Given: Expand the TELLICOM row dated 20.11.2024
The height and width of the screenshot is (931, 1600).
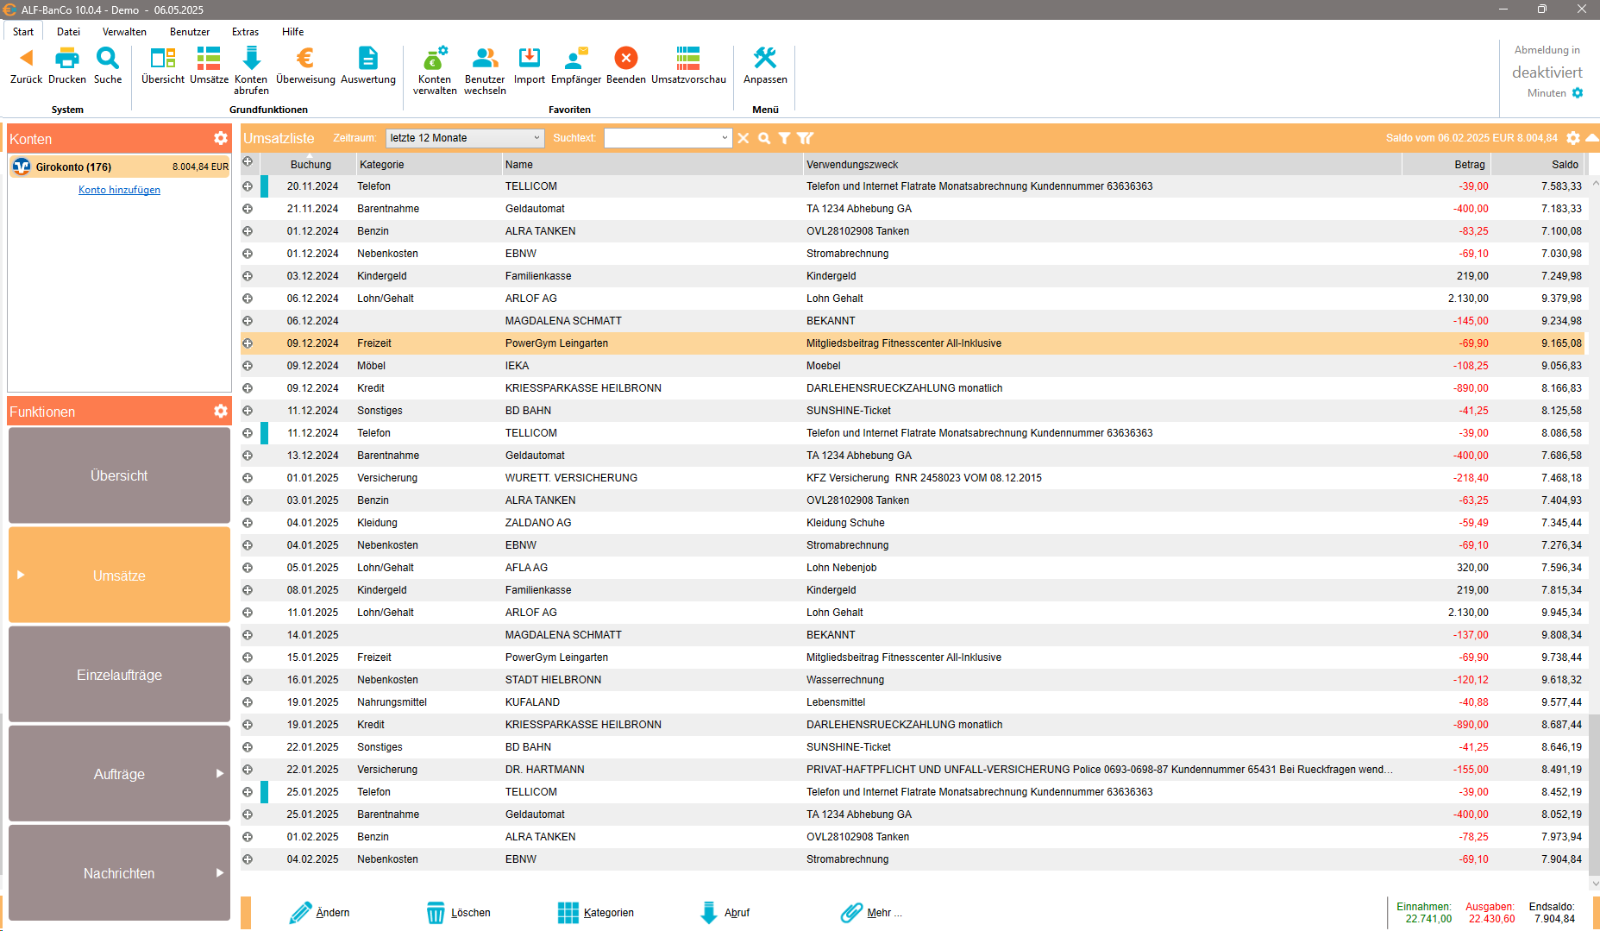Looking at the screenshot, I should (247, 186).
